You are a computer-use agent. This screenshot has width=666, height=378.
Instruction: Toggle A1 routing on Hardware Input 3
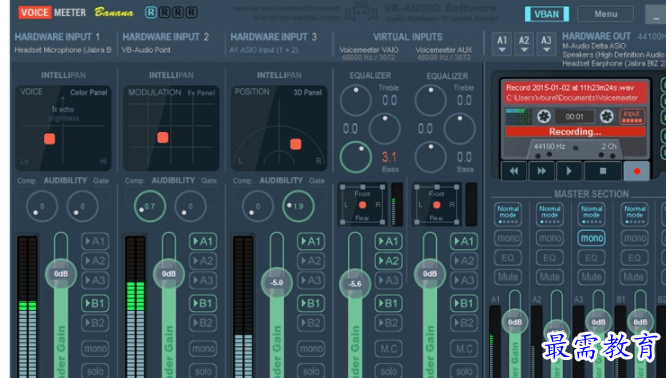click(x=311, y=241)
